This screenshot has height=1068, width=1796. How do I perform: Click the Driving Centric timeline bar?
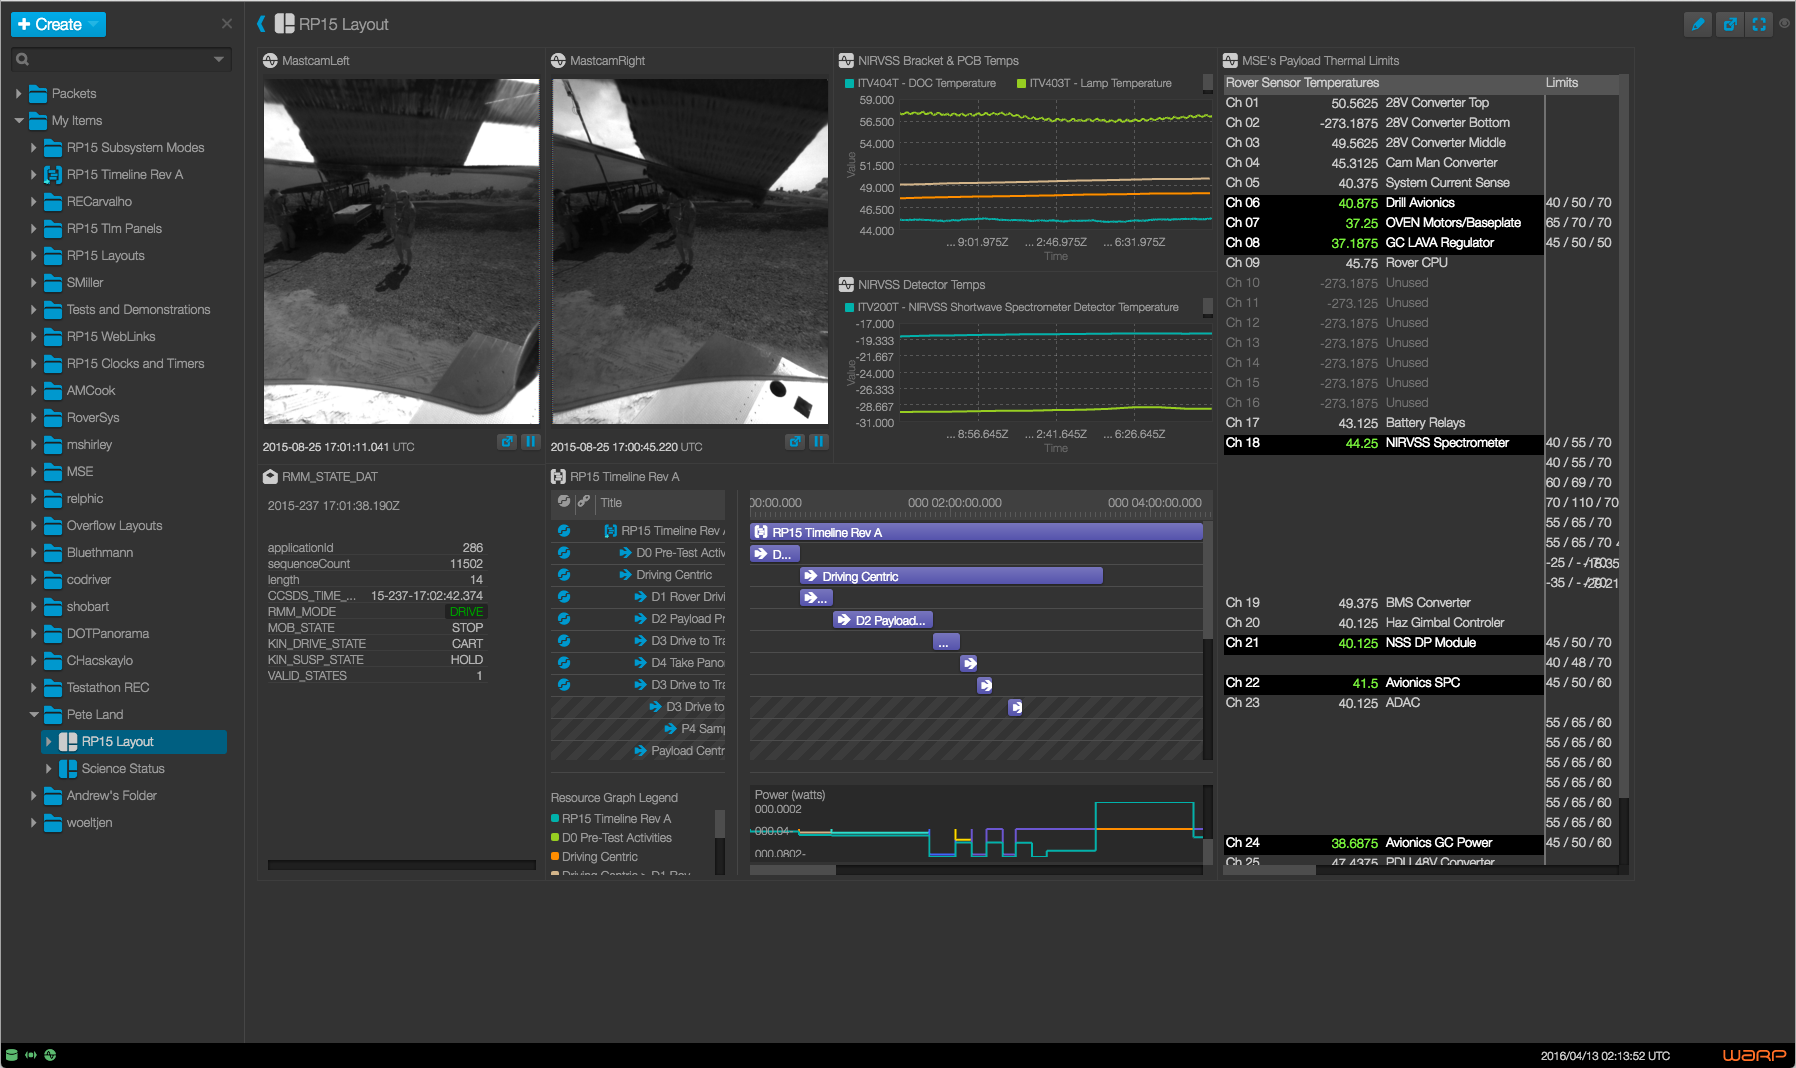tap(950, 576)
